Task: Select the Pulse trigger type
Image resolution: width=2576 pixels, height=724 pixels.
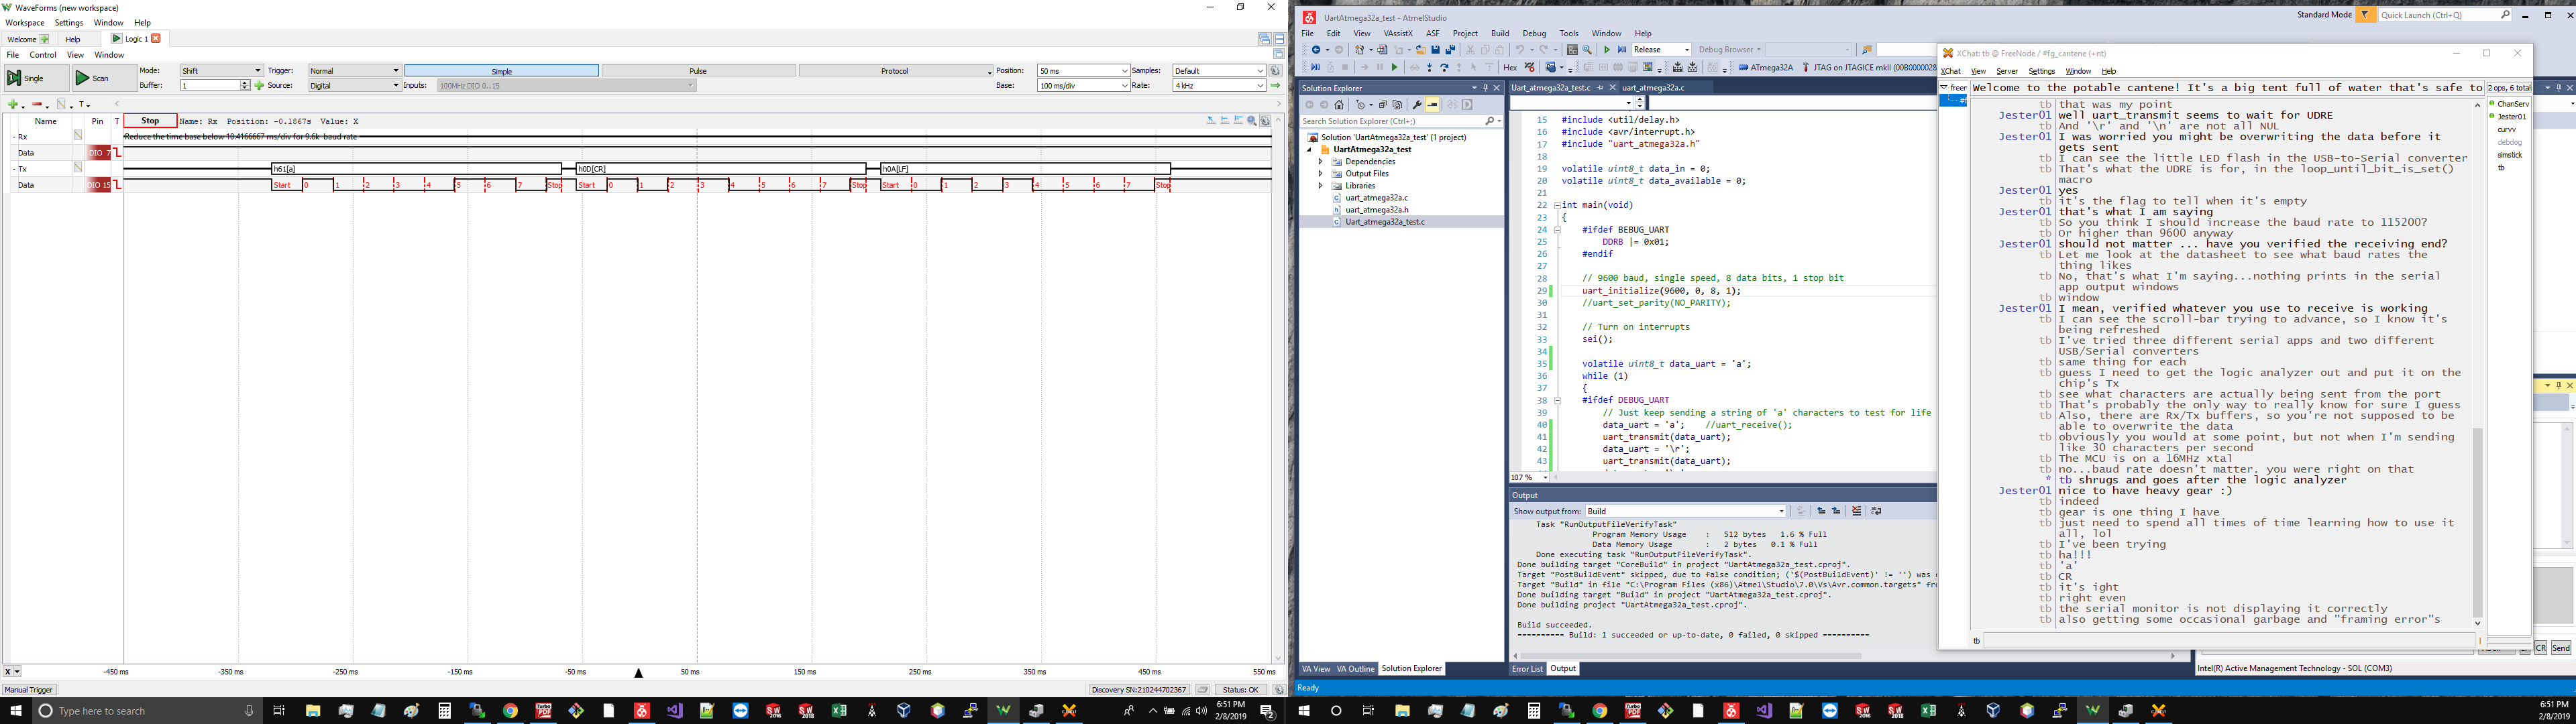Action: click(x=698, y=71)
